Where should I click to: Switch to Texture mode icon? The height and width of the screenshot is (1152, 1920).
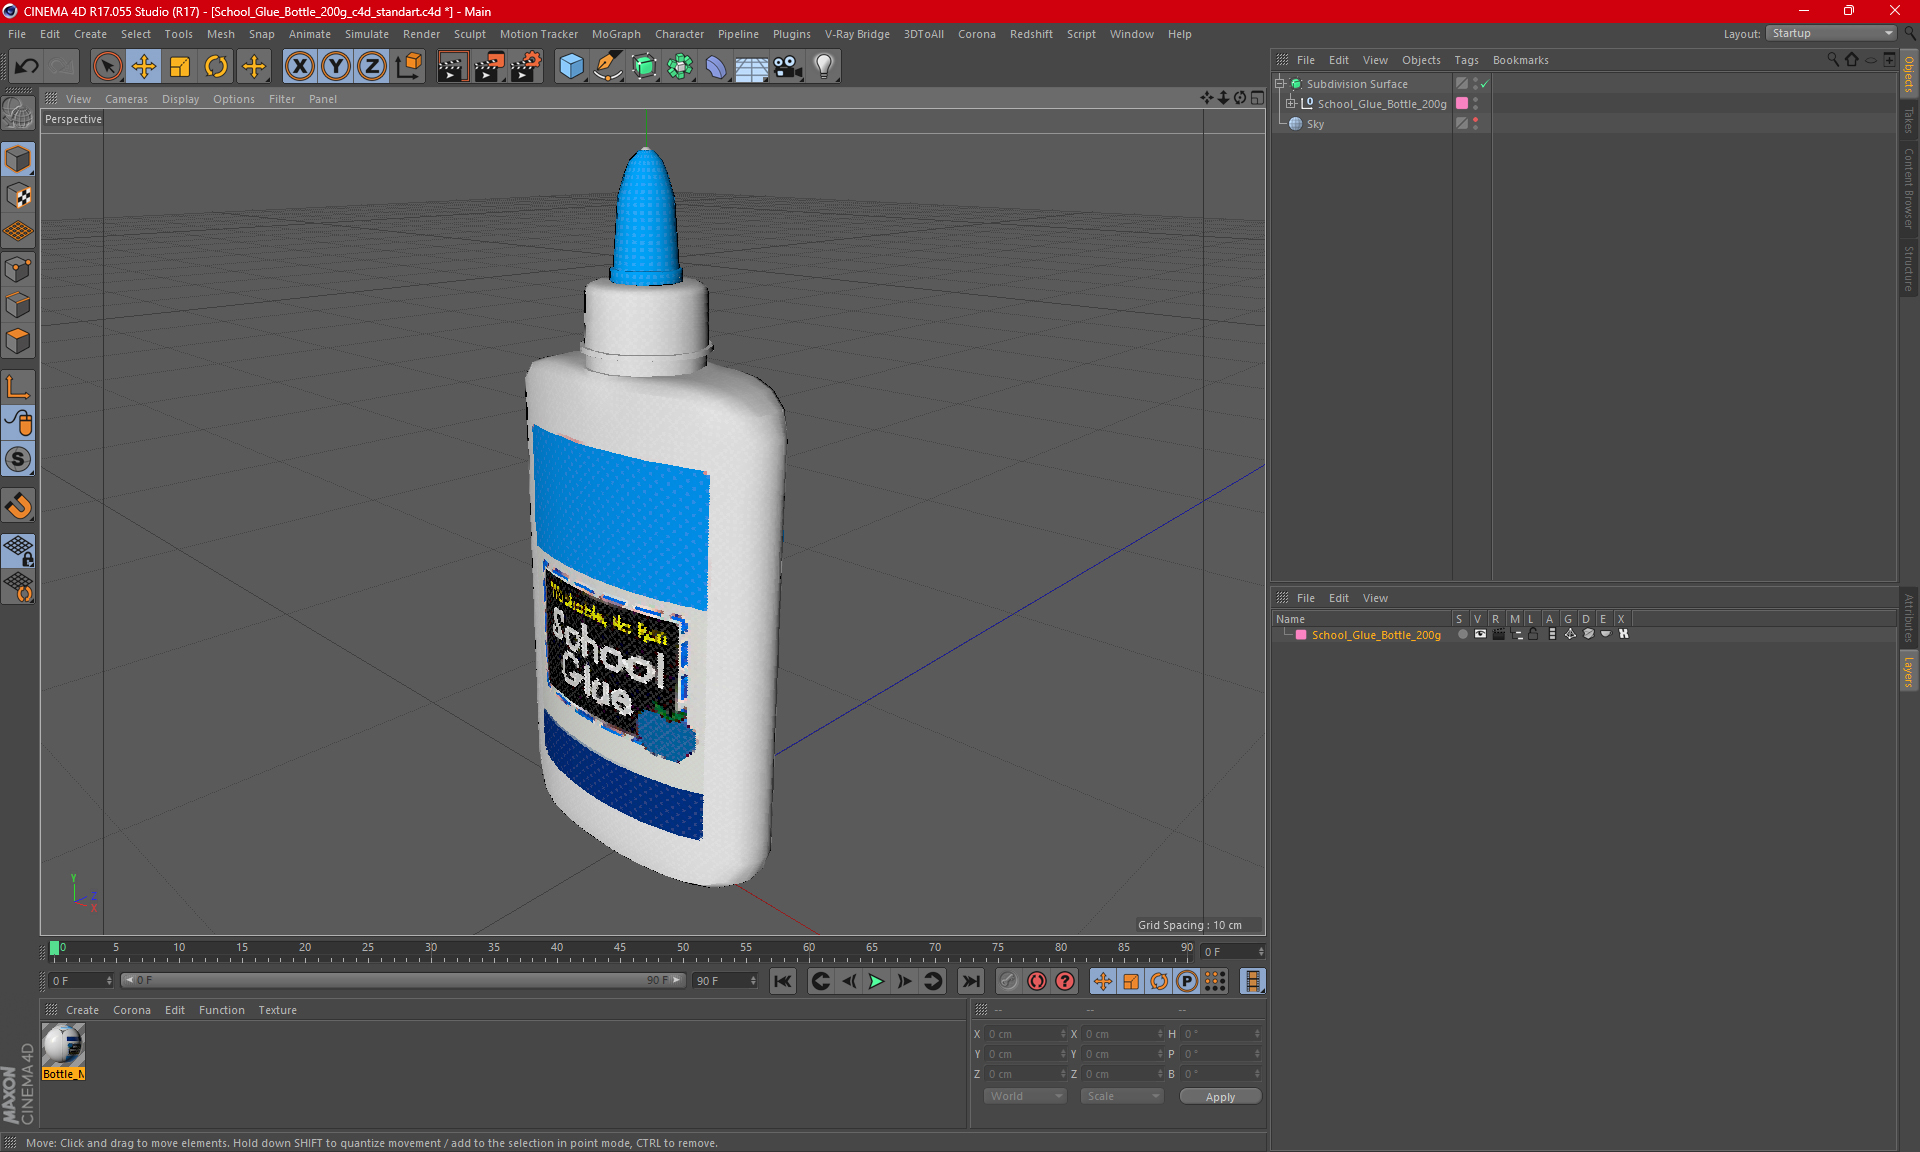(18, 196)
